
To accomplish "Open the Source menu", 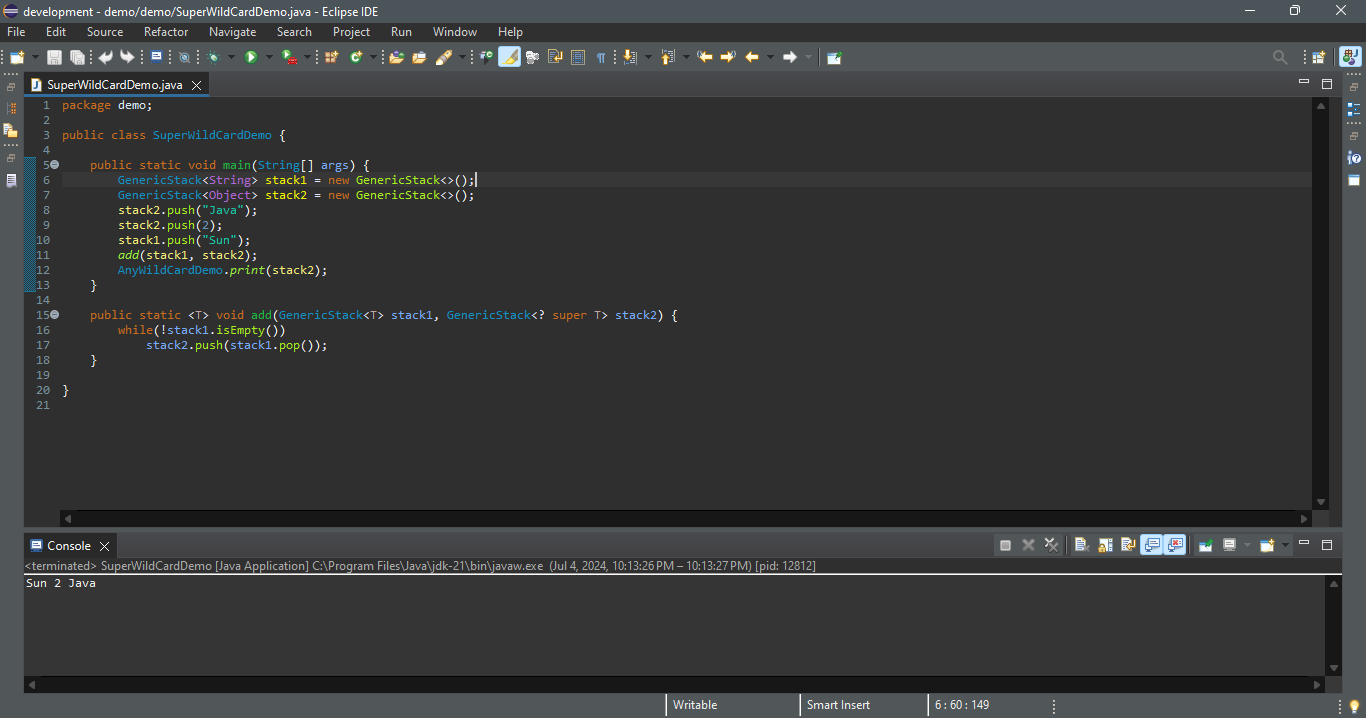I will pos(105,32).
